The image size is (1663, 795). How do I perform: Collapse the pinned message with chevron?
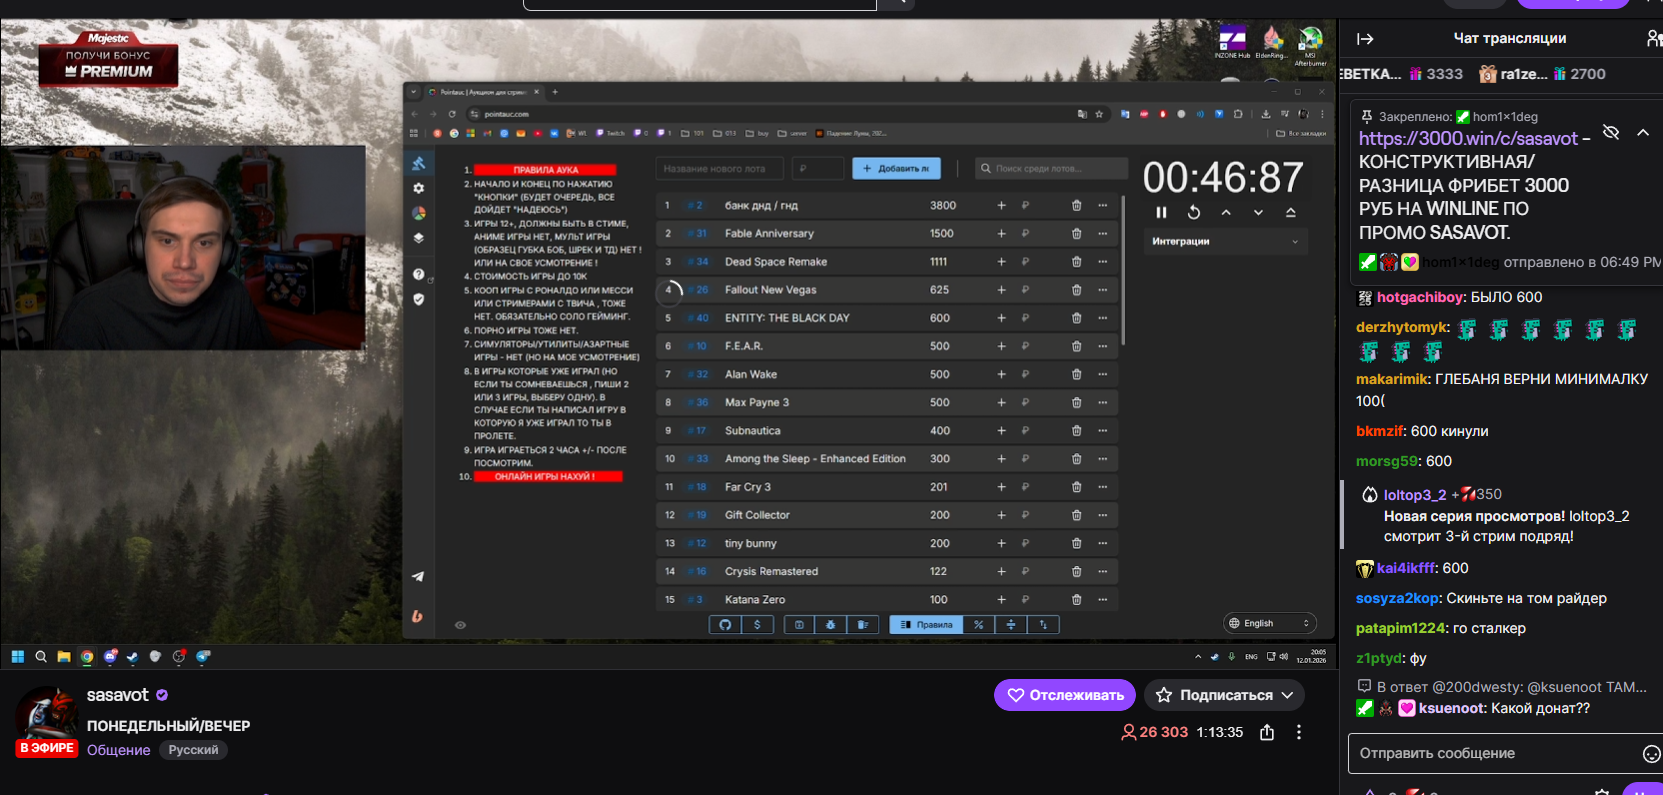click(x=1643, y=132)
